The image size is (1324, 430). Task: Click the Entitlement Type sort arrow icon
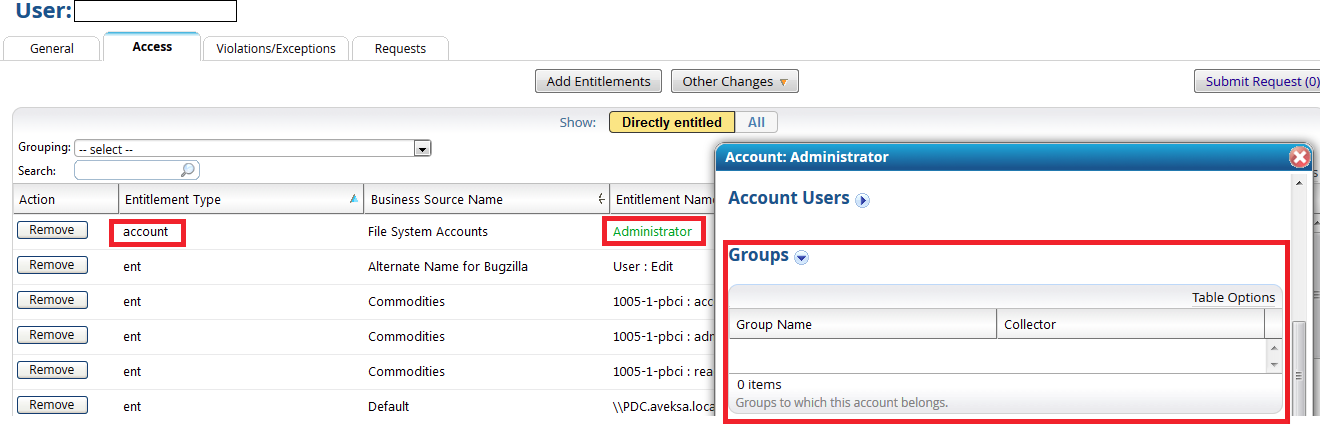pos(353,199)
